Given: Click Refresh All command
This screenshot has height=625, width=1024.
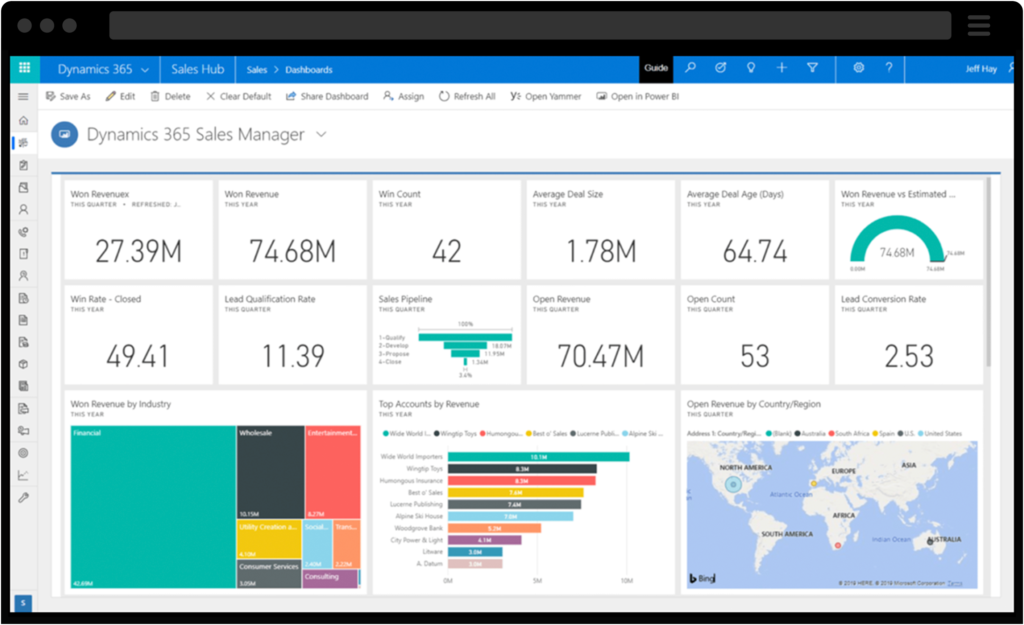Looking at the screenshot, I should 467,96.
